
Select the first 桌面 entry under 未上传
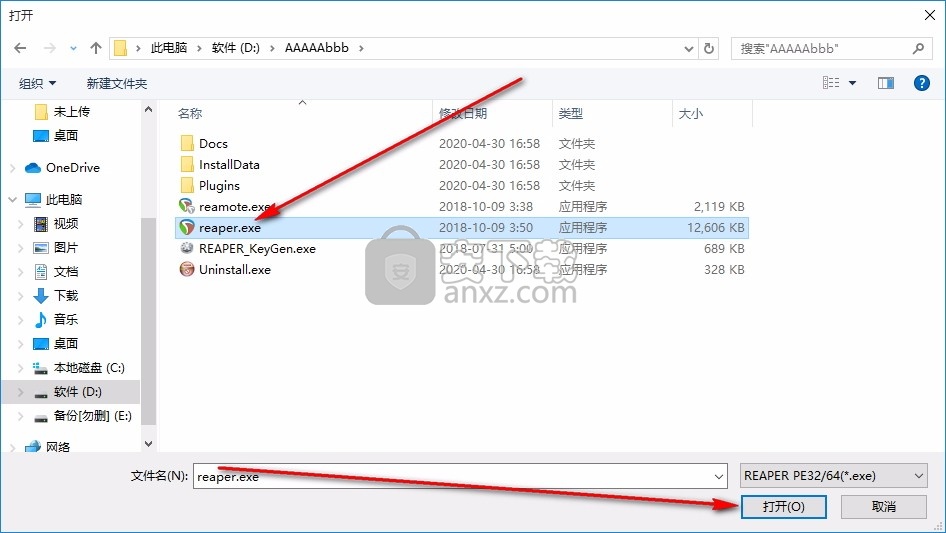coord(66,136)
